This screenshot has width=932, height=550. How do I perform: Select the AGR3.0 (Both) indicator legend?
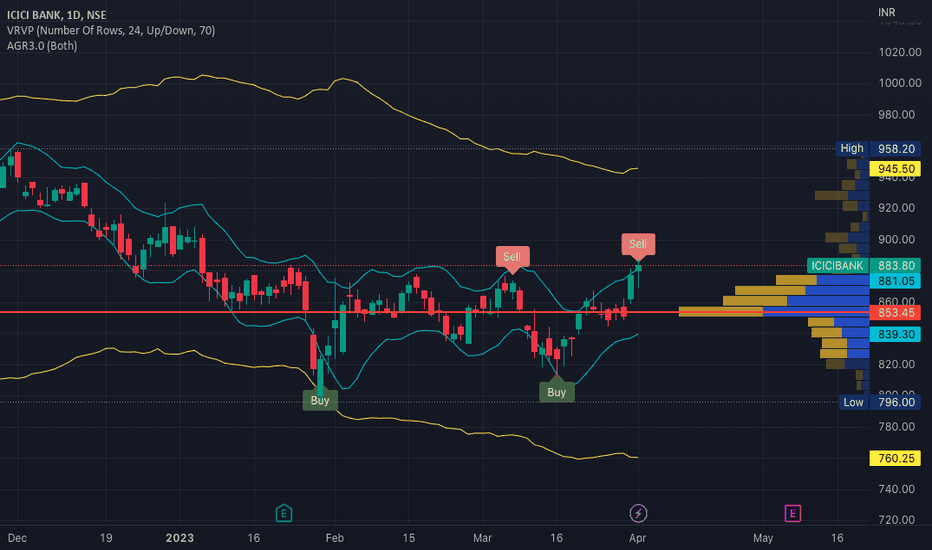click(42, 46)
